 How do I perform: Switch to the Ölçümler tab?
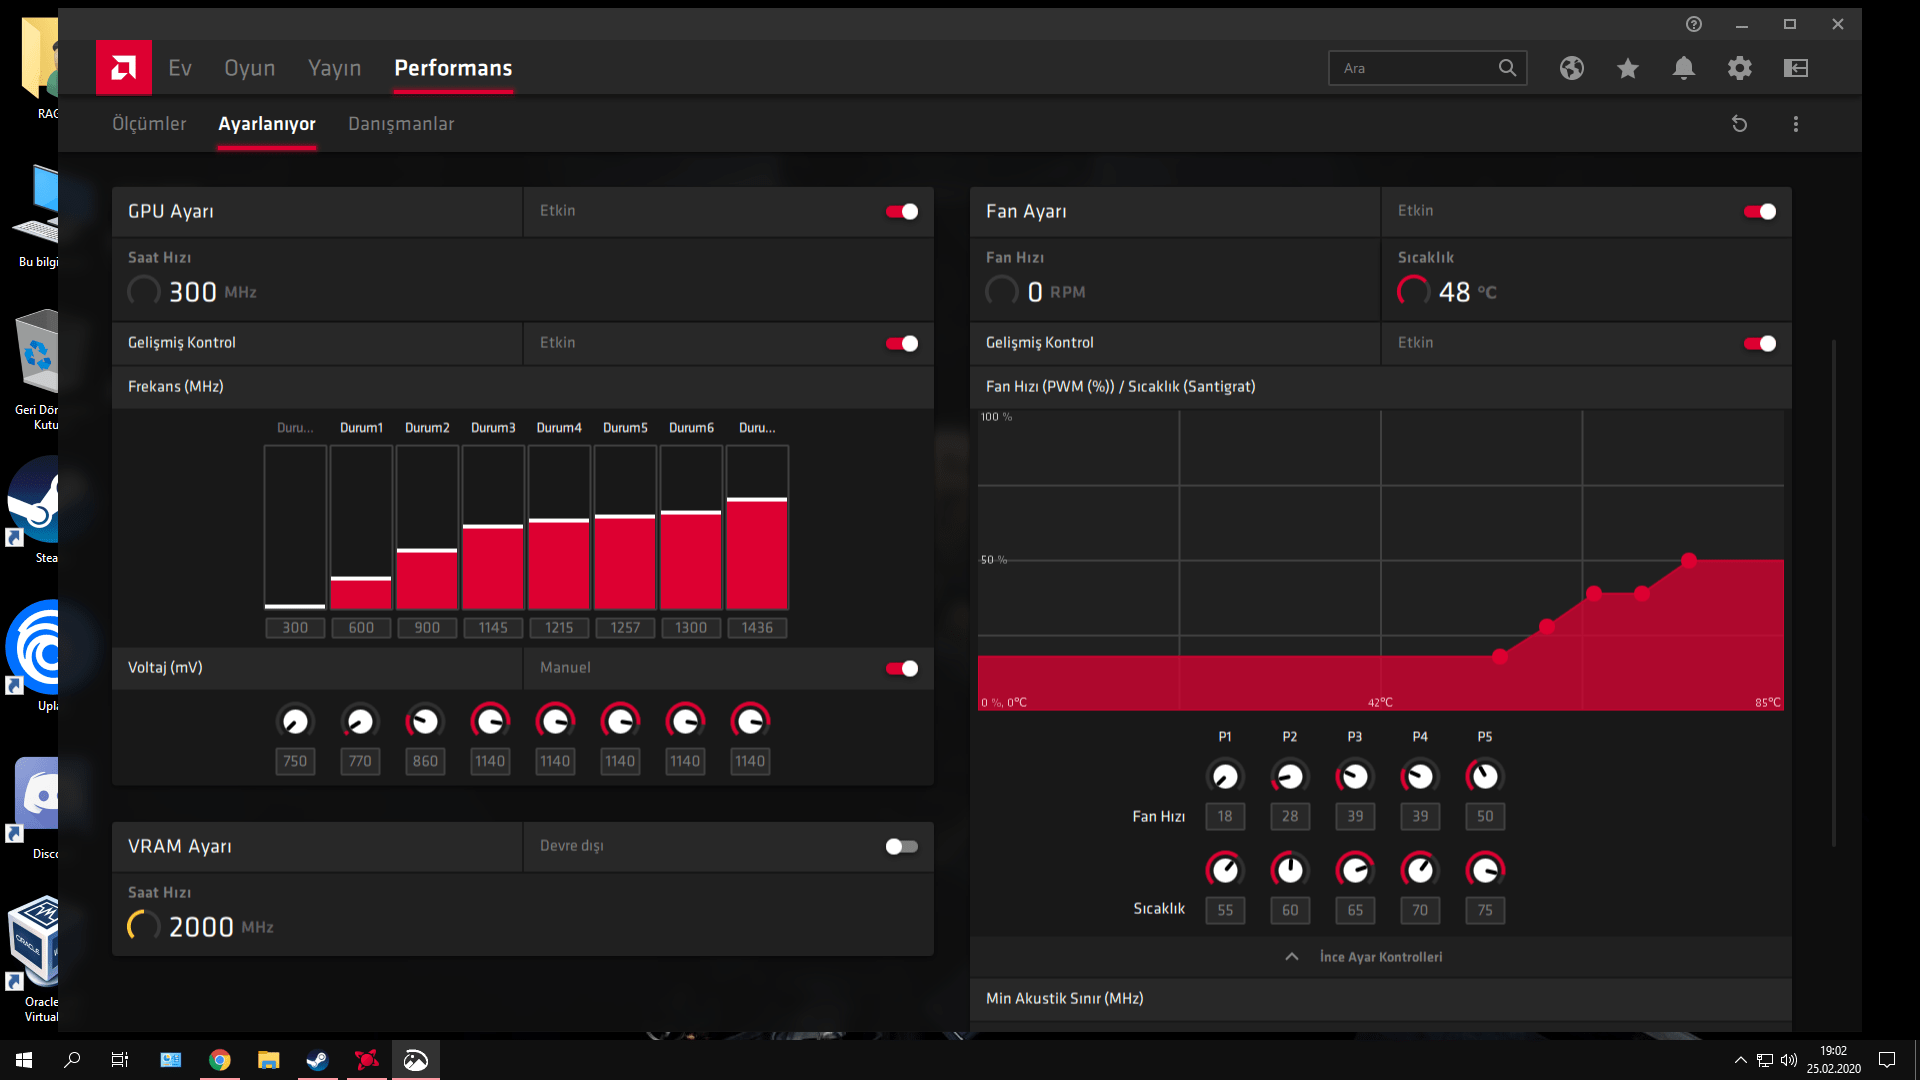tap(149, 124)
